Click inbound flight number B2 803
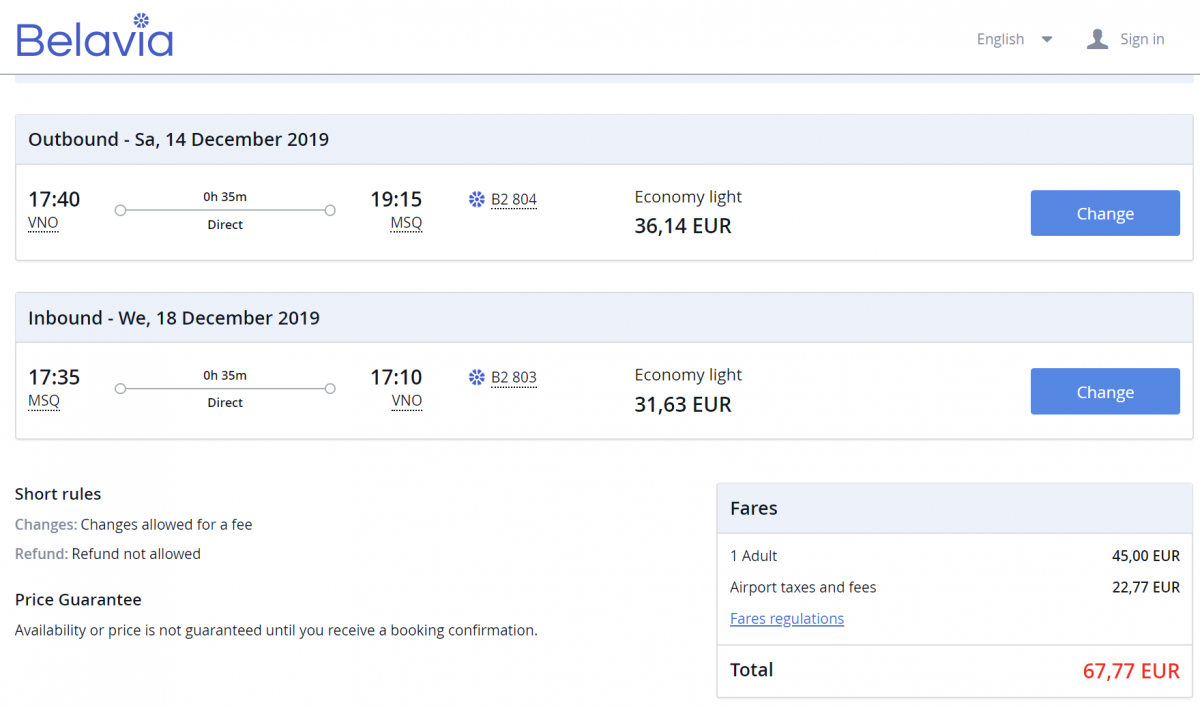Image resolution: width=1200 pixels, height=707 pixels. point(514,378)
